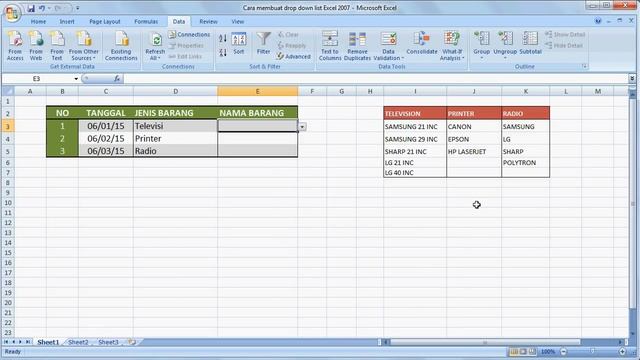The width and height of the screenshot is (640, 360).
Task: Click Subtotal button
Action: [530, 43]
